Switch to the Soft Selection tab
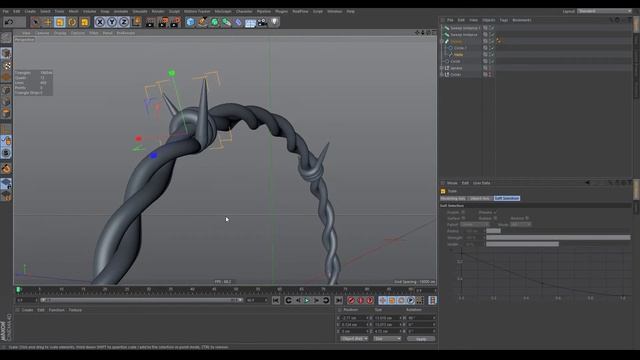 point(507,198)
